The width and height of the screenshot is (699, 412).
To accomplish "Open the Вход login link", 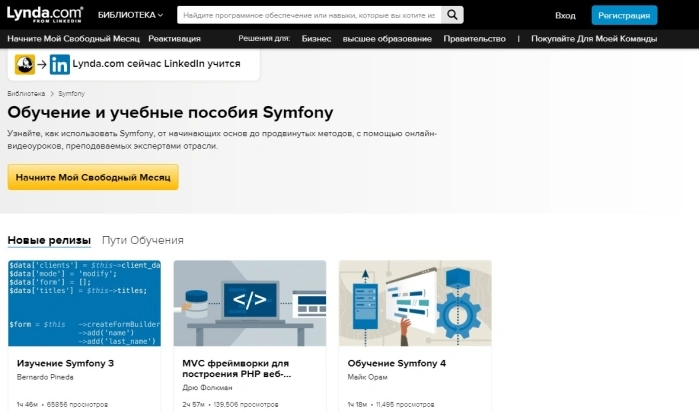I will 565,16.
